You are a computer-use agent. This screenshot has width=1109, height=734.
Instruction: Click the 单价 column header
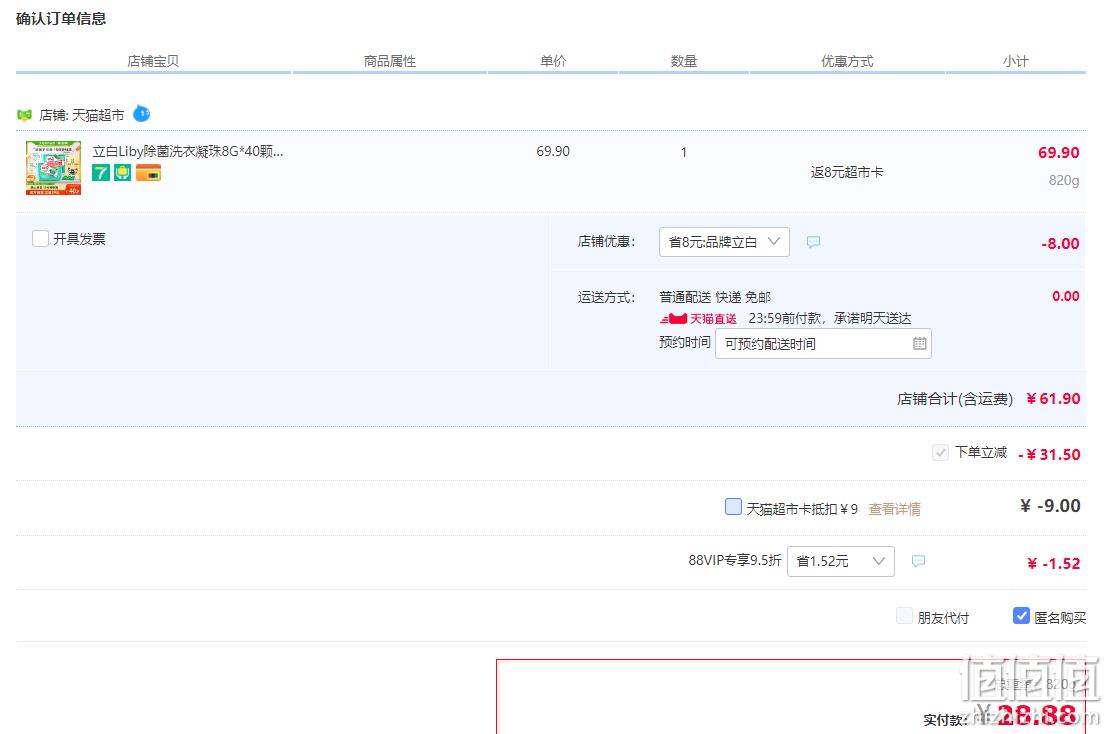point(553,61)
